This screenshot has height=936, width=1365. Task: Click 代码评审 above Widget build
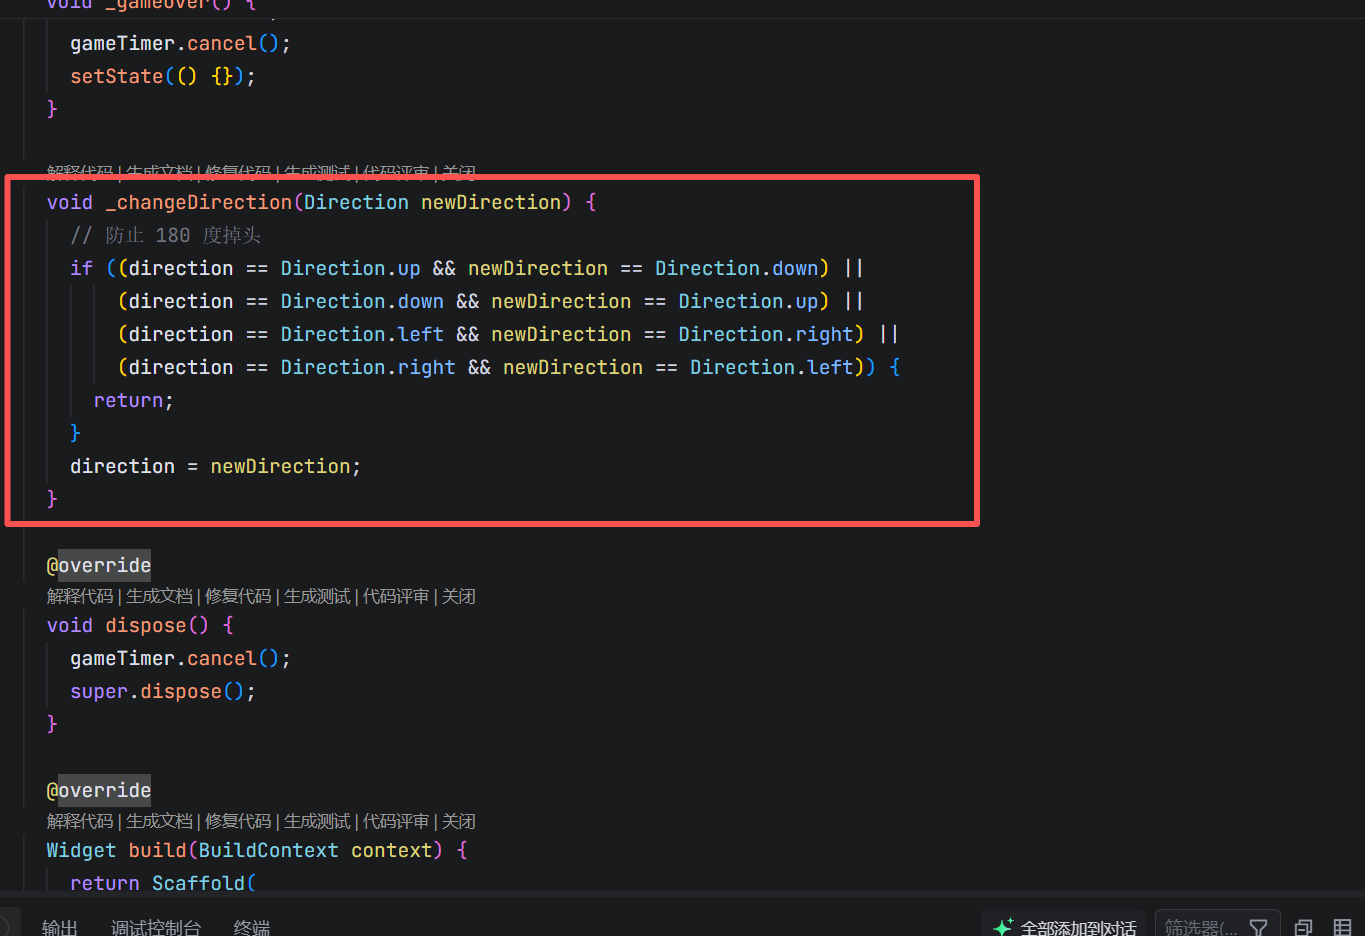coord(396,821)
